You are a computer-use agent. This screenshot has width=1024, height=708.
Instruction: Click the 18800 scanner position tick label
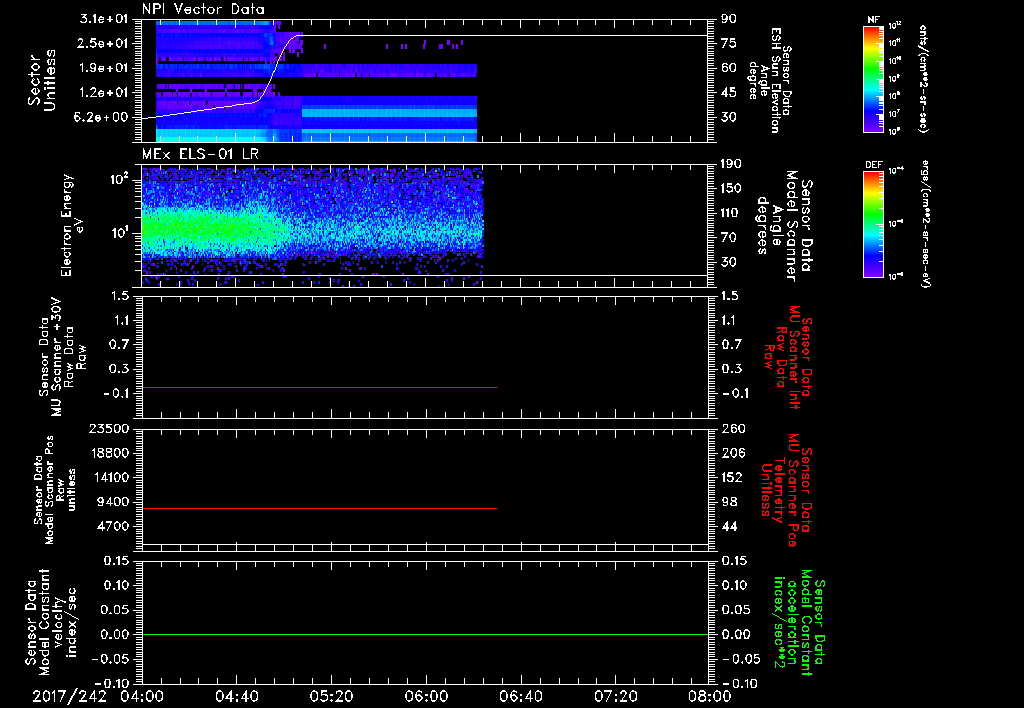click(x=108, y=453)
